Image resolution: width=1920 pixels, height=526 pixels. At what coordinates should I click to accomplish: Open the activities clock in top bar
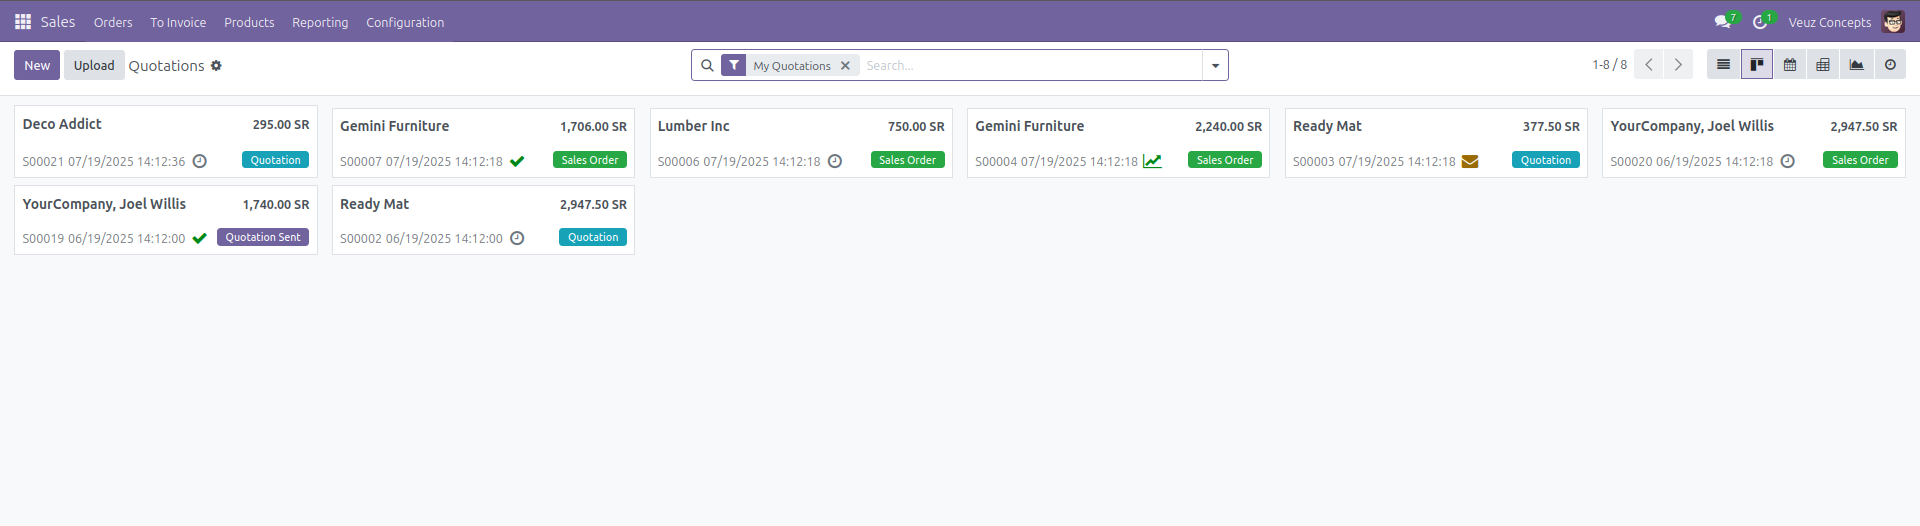[1760, 22]
